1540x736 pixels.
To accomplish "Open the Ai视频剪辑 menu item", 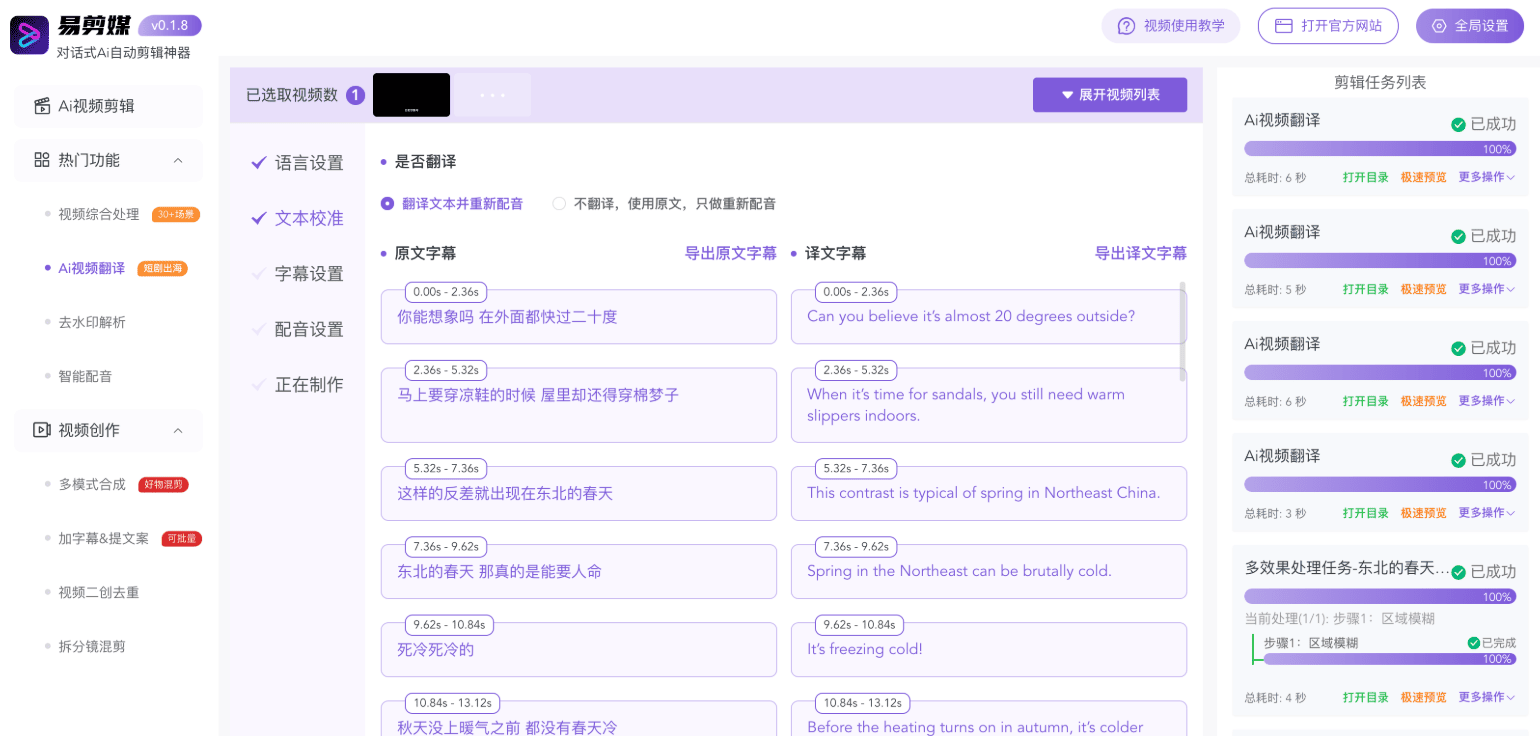I will click(108, 106).
